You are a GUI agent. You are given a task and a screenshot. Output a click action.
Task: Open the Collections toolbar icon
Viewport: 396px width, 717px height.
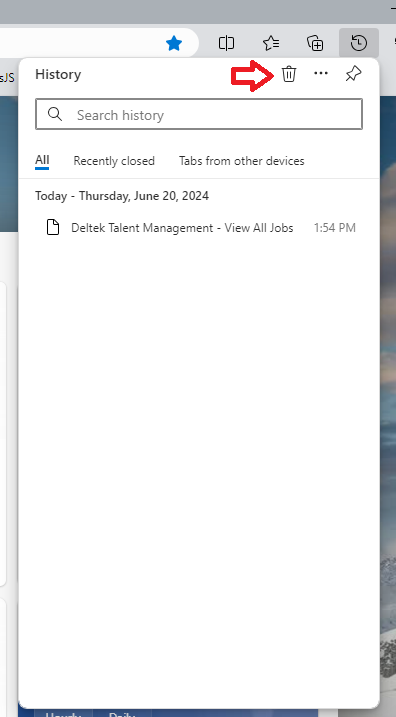point(315,43)
